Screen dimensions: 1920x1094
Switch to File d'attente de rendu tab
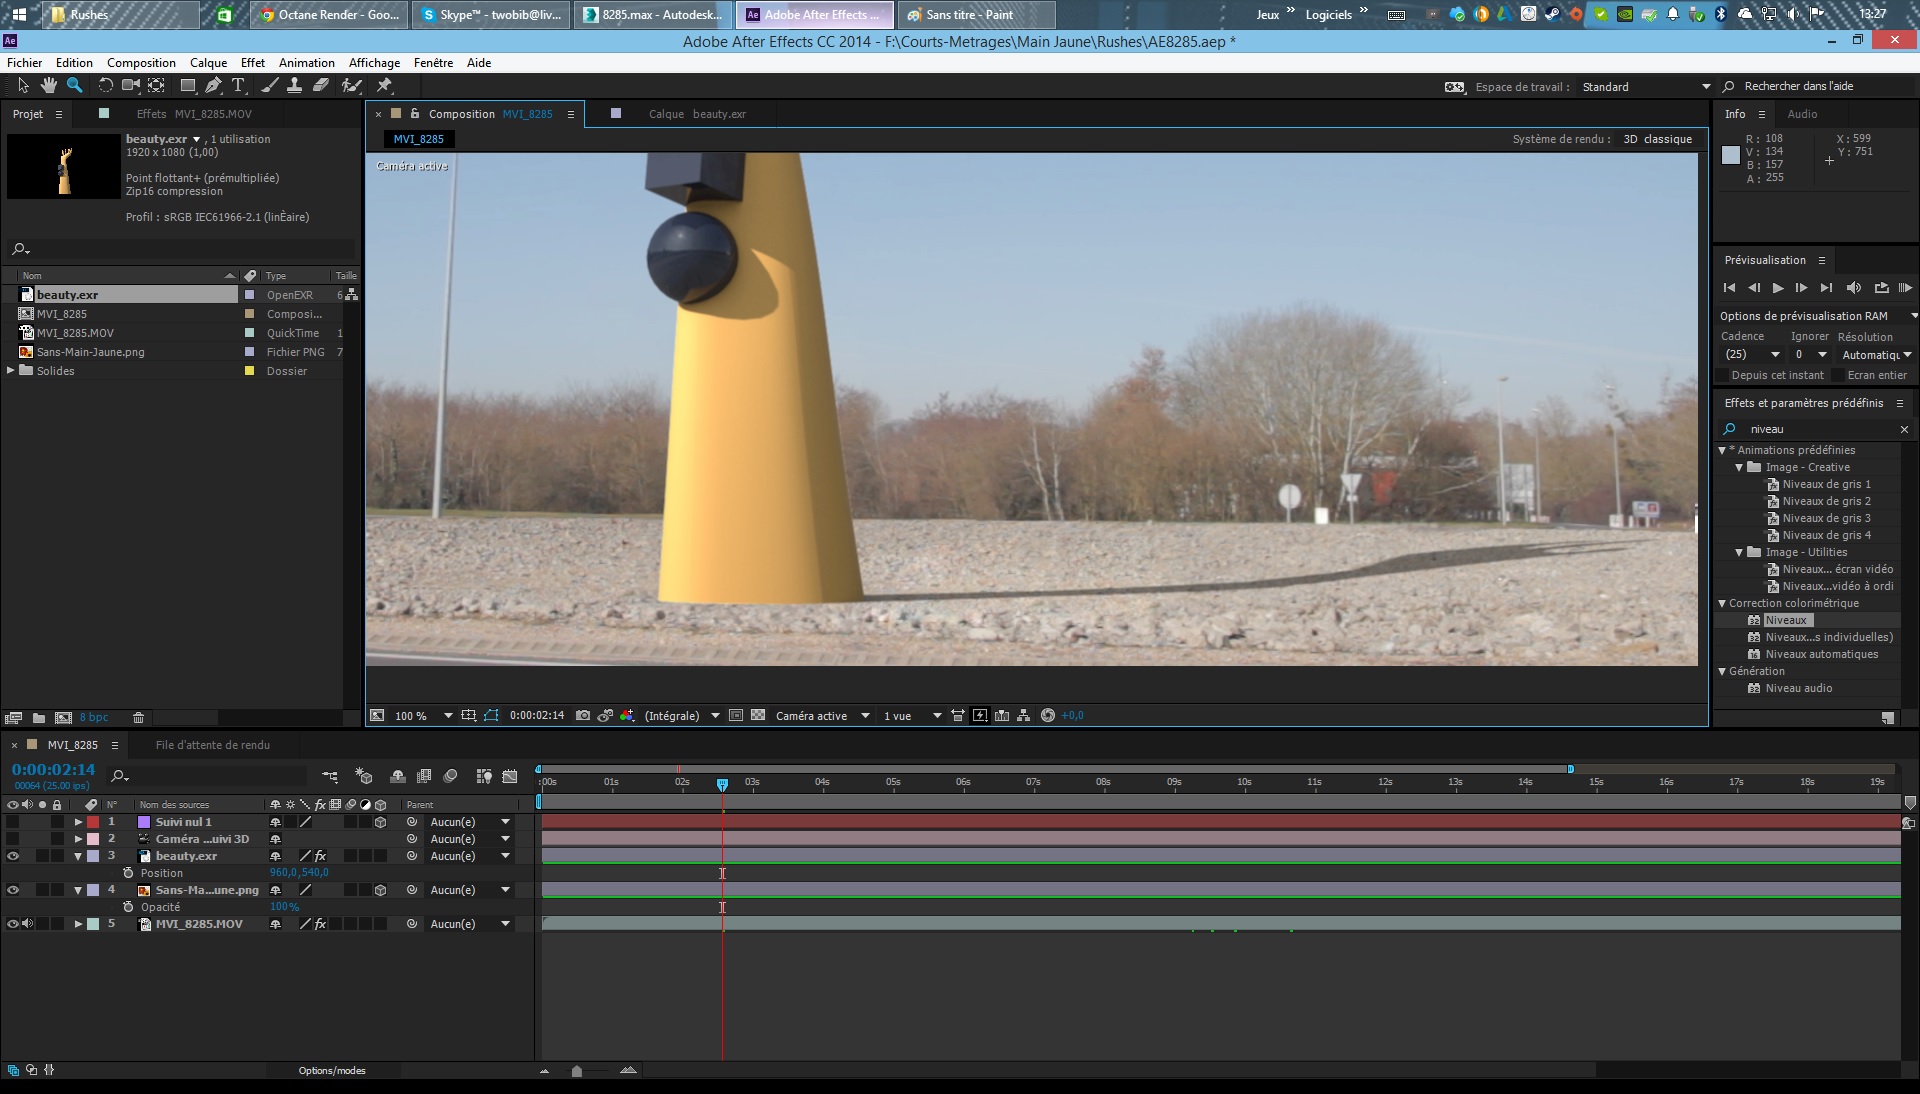[x=212, y=745]
